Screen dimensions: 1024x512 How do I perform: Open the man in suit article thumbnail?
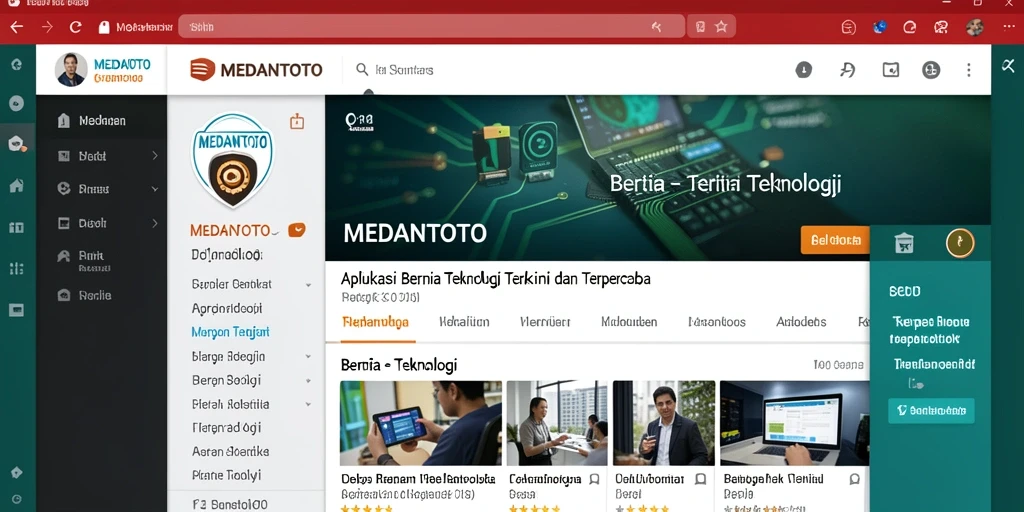tap(664, 423)
